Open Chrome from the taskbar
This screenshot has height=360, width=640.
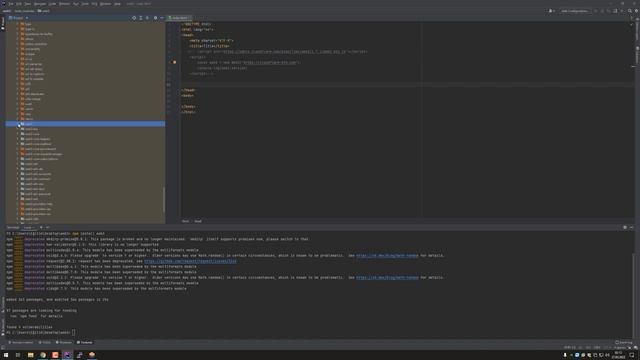(43, 355)
